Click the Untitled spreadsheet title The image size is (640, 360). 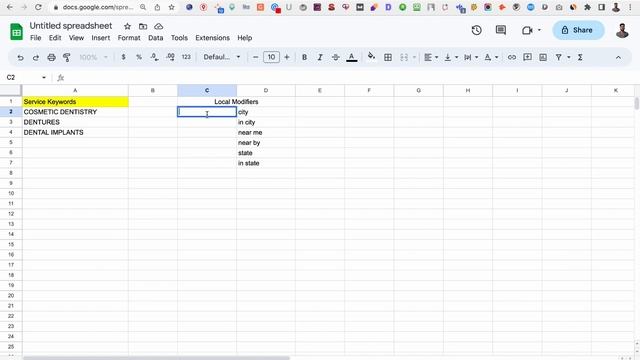[x=71, y=26]
